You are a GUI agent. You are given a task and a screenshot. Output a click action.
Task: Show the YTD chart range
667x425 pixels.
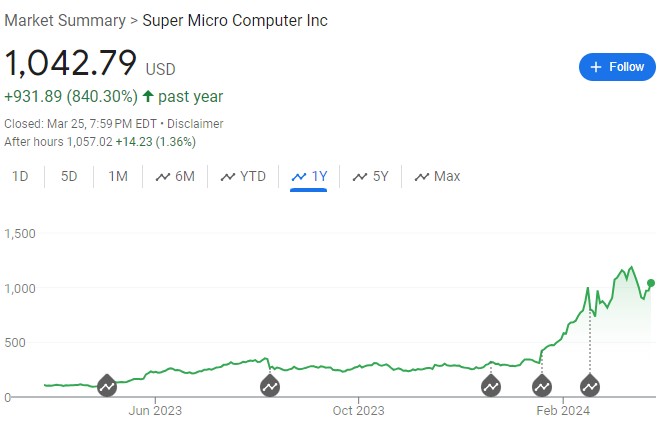[x=243, y=176]
